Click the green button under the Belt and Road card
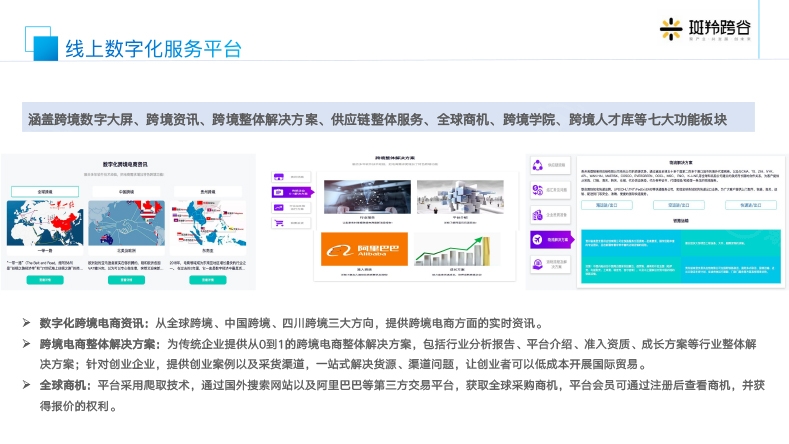The width and height of the screenshot is (789, 444). 45,280
